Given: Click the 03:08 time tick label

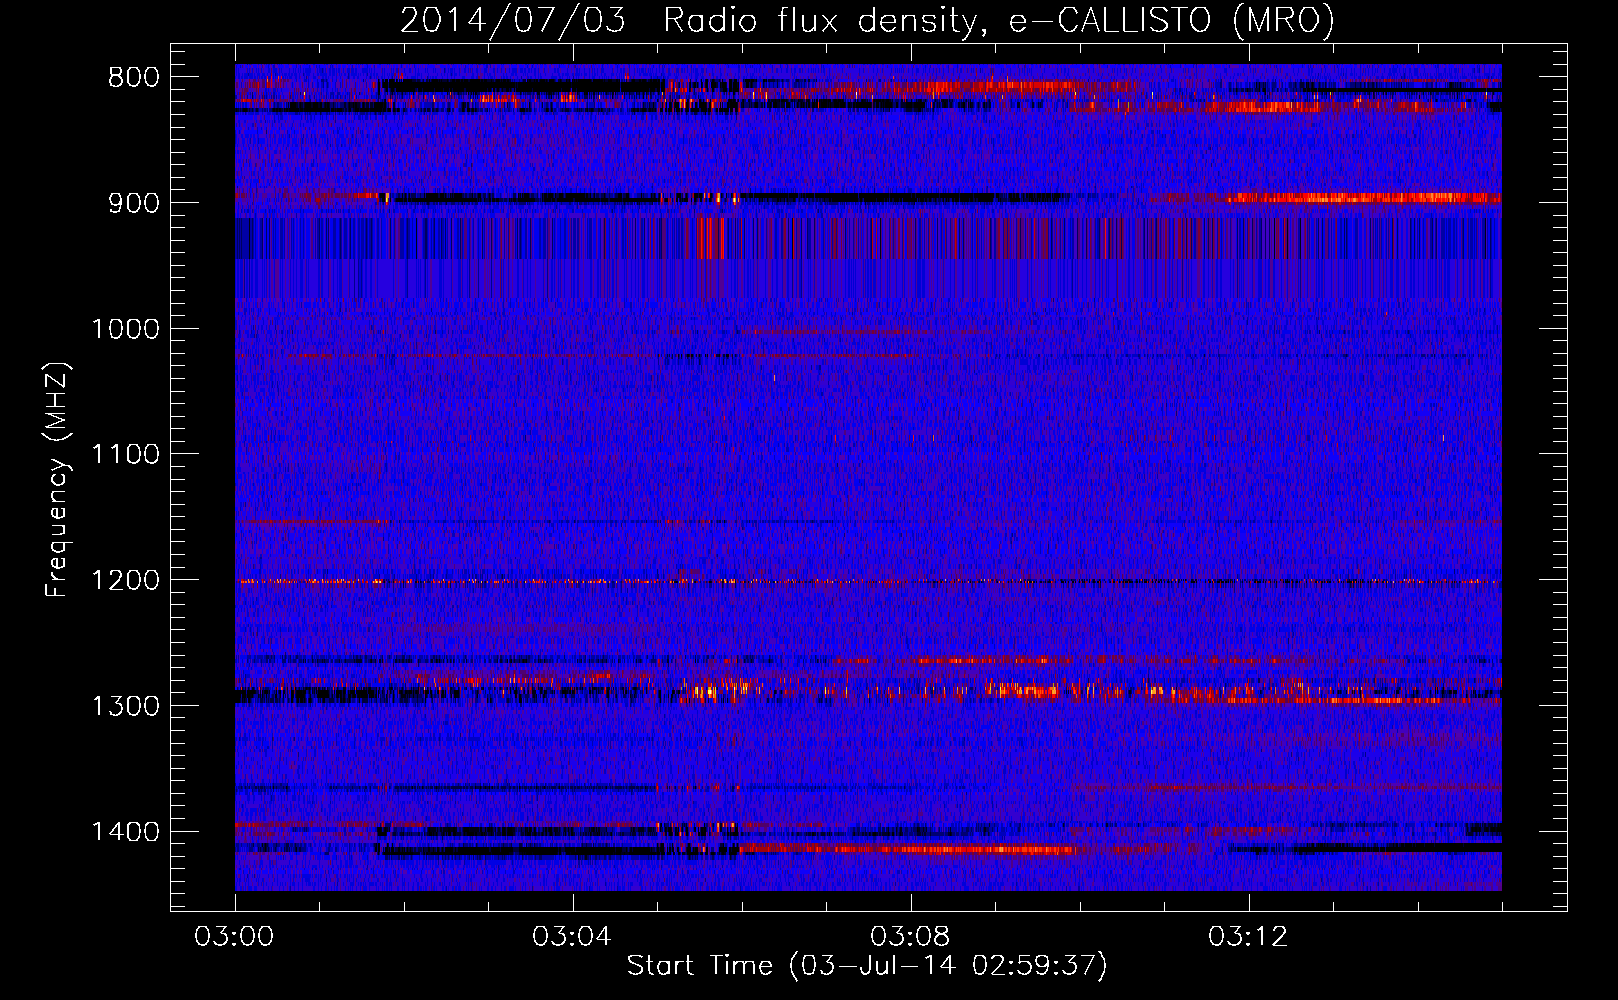Looking at the screenshot, I should (x=910, y=937).
